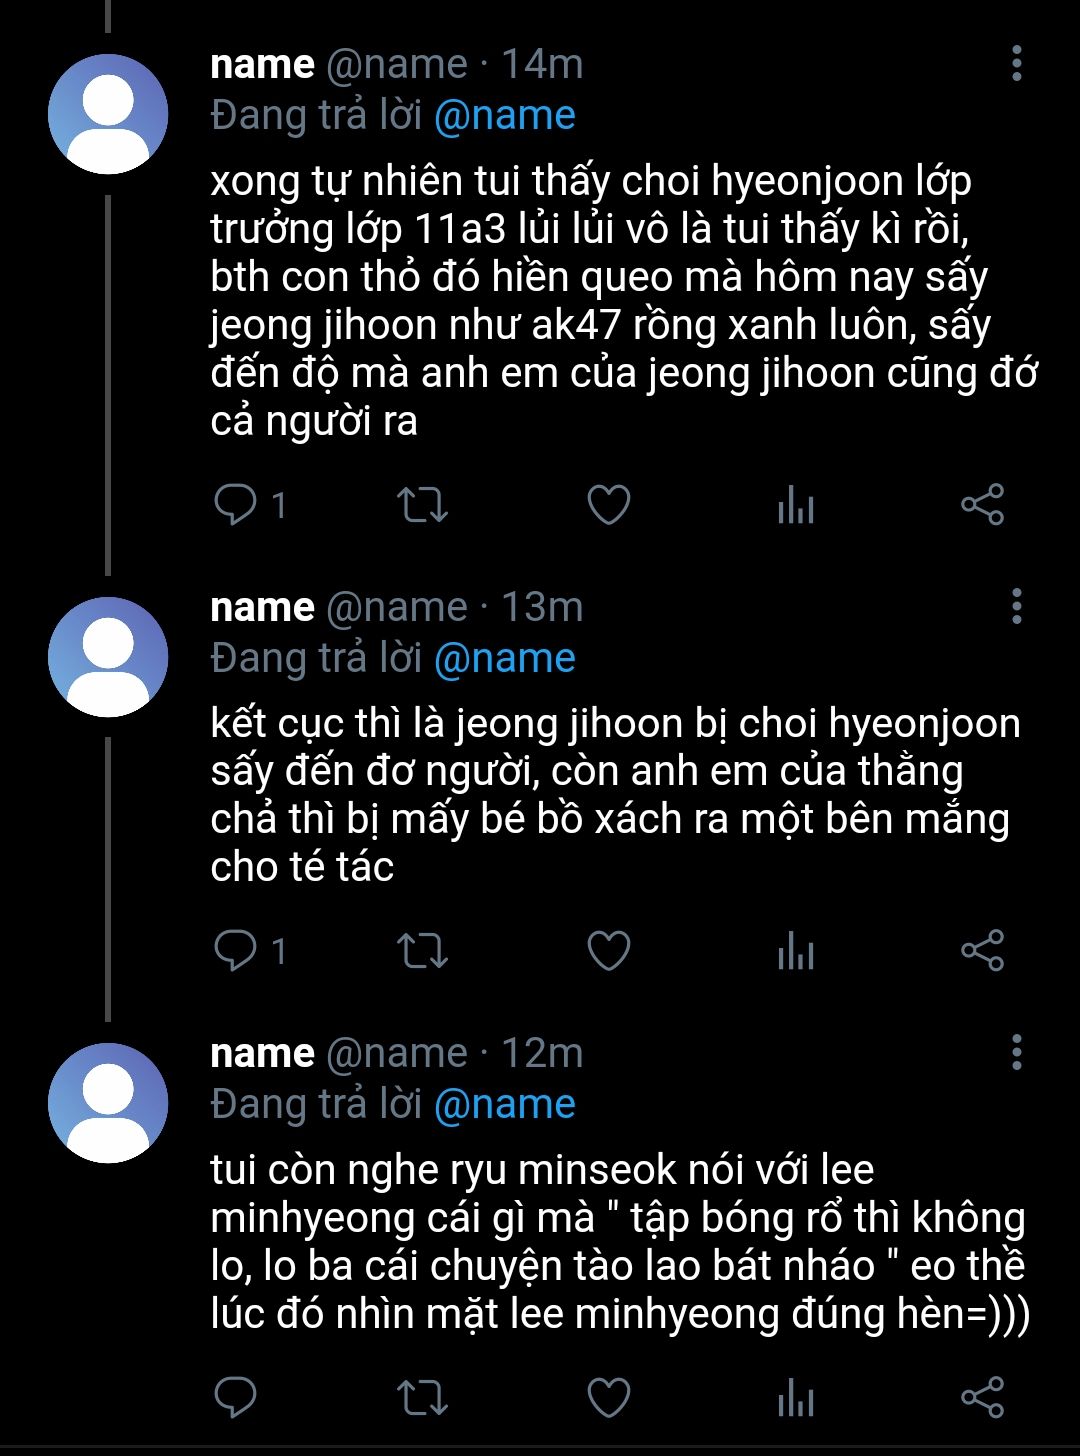1080x1456 pixels.
Task: Retweet the tweet posted 13m ago
Action: pos(422,951)
